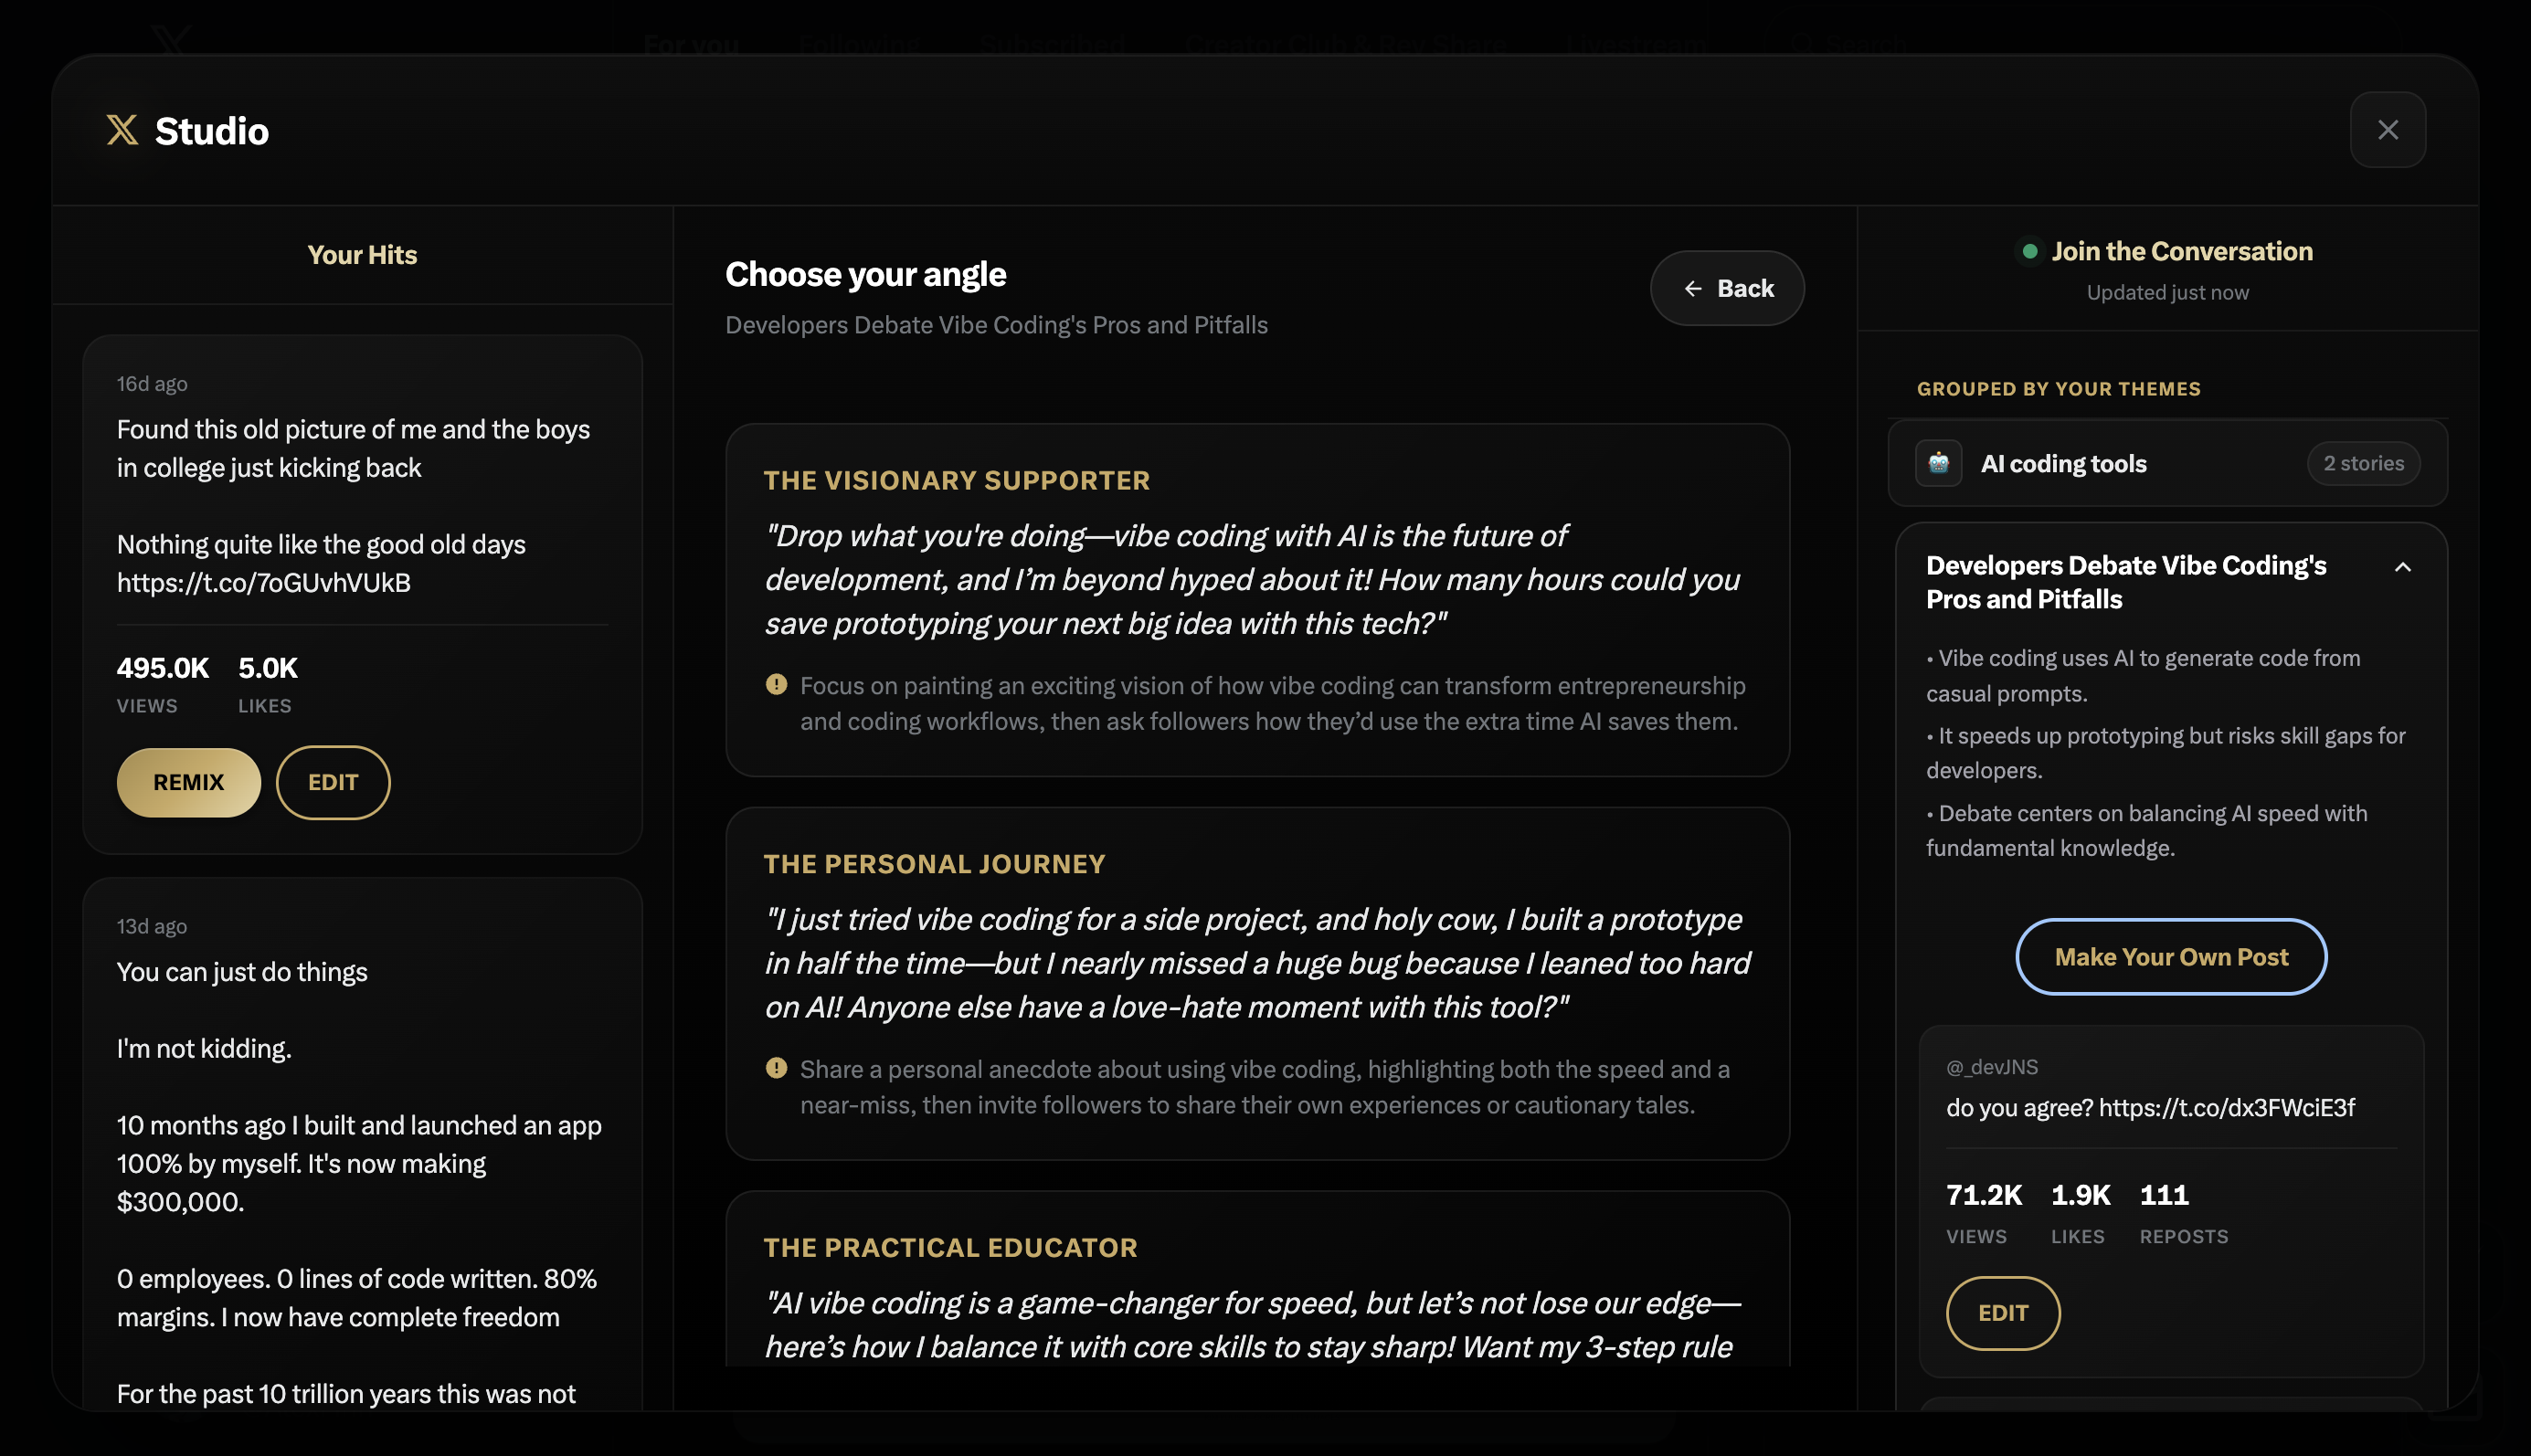Go back using the Back button
The width and height of the screenshot is (2531, 1456).
[1727, 289]
